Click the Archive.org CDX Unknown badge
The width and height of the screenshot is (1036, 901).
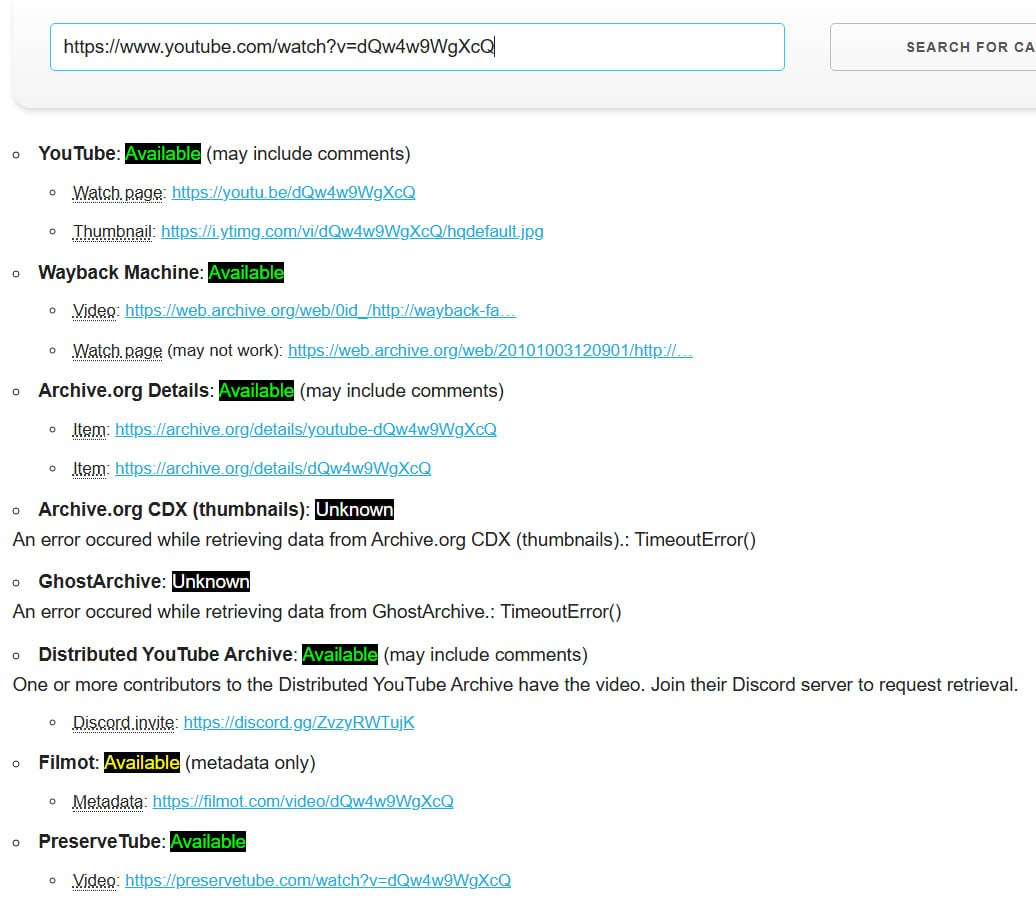point(354,509)
